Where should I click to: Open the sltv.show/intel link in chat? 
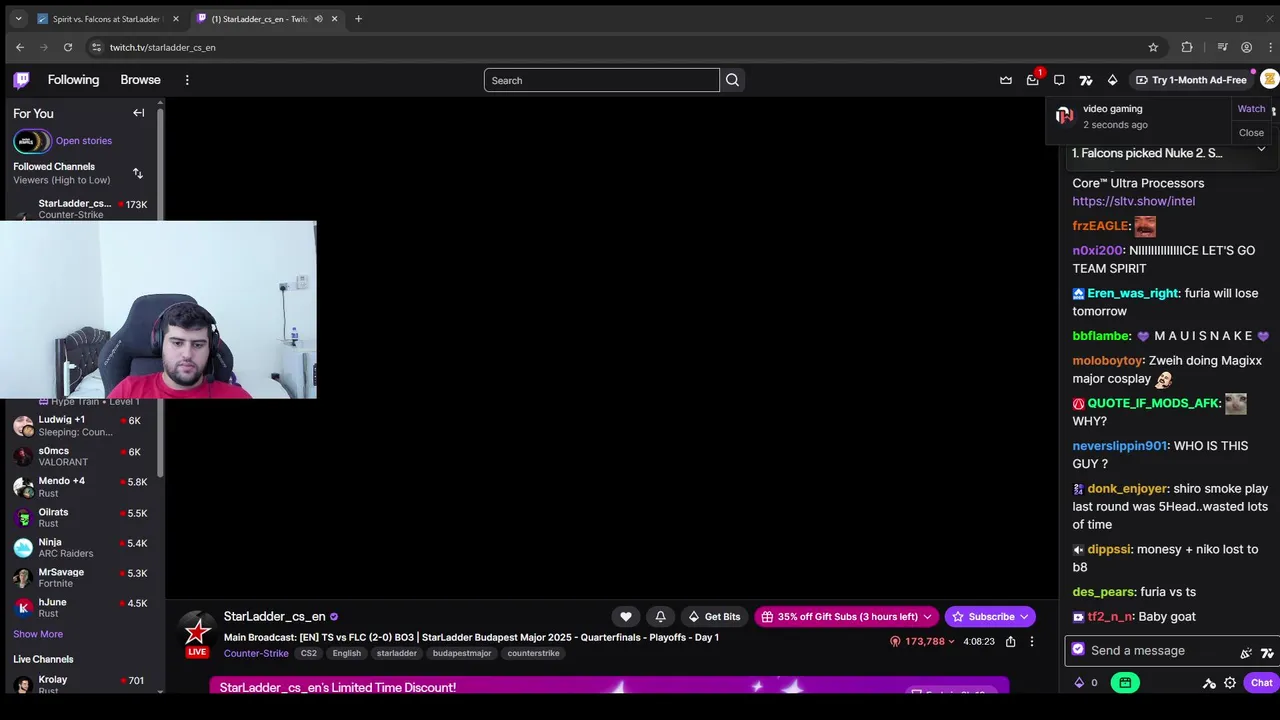[1133, 201]
